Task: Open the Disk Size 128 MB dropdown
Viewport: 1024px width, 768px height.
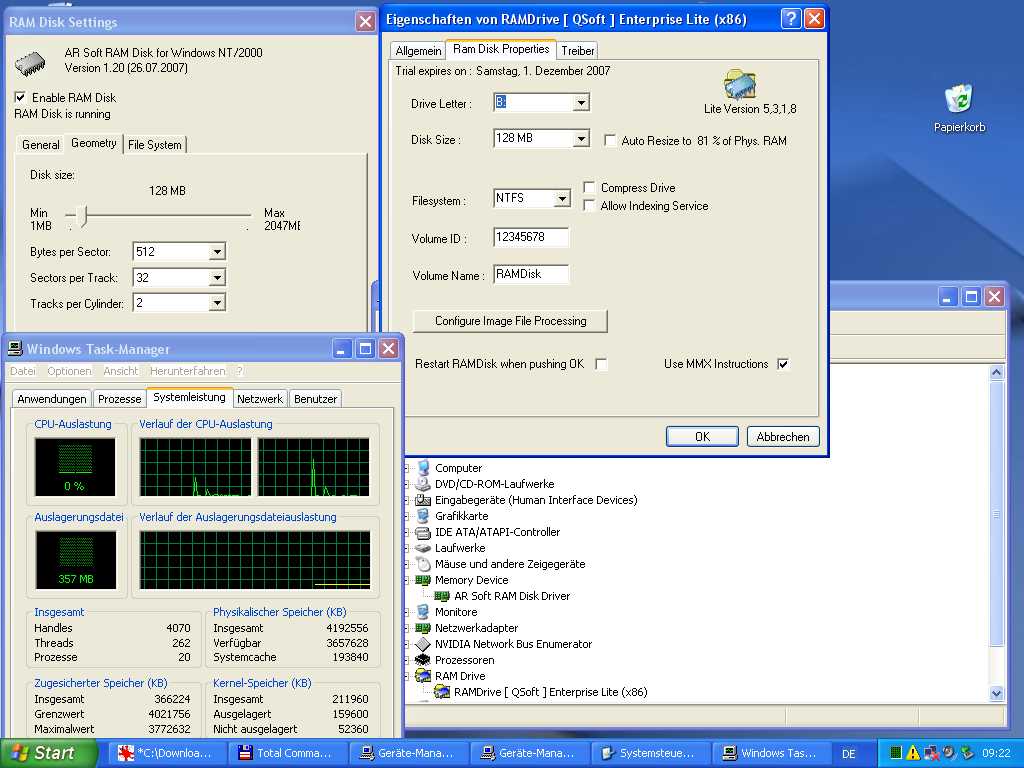Action: (x=581, y=138)
